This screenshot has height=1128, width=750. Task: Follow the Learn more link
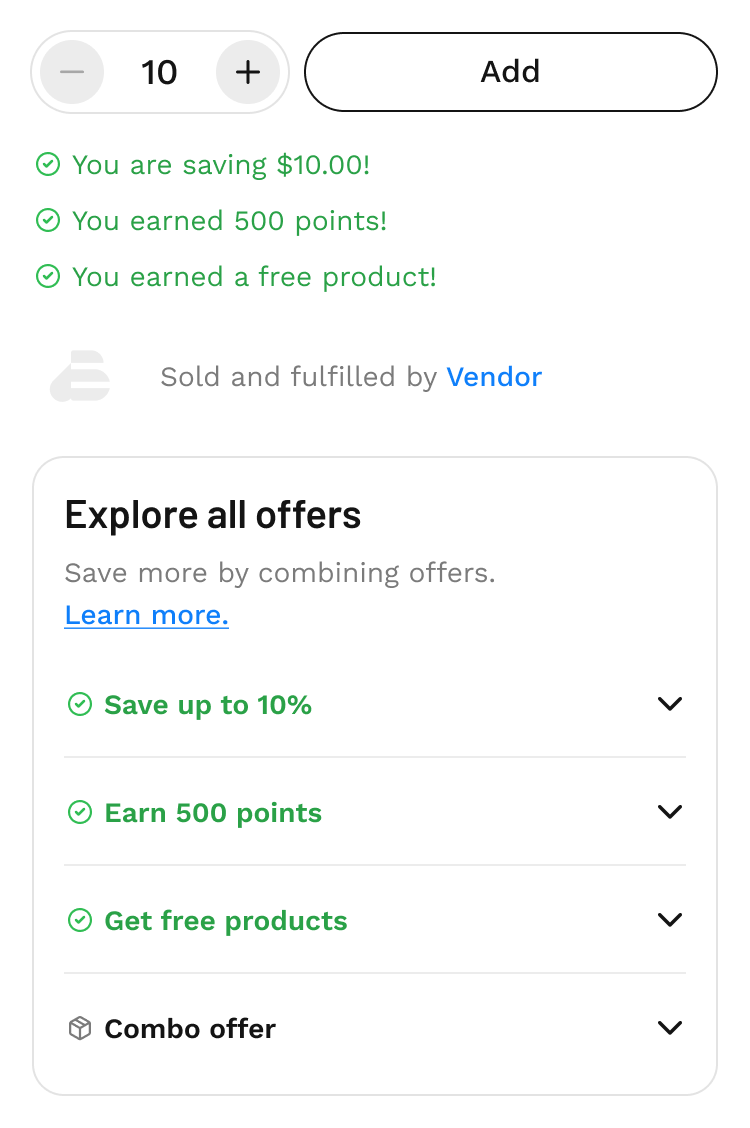coord(146,615)
